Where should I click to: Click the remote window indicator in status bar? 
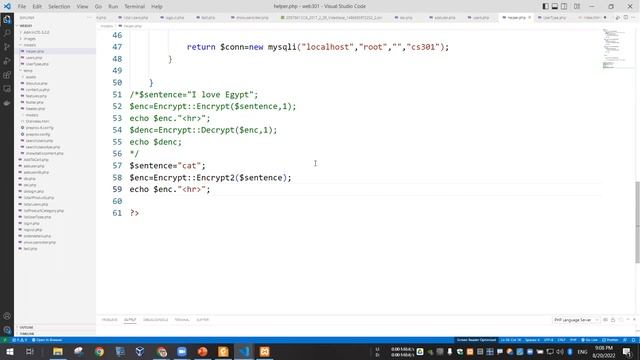[x=4, y=340]
